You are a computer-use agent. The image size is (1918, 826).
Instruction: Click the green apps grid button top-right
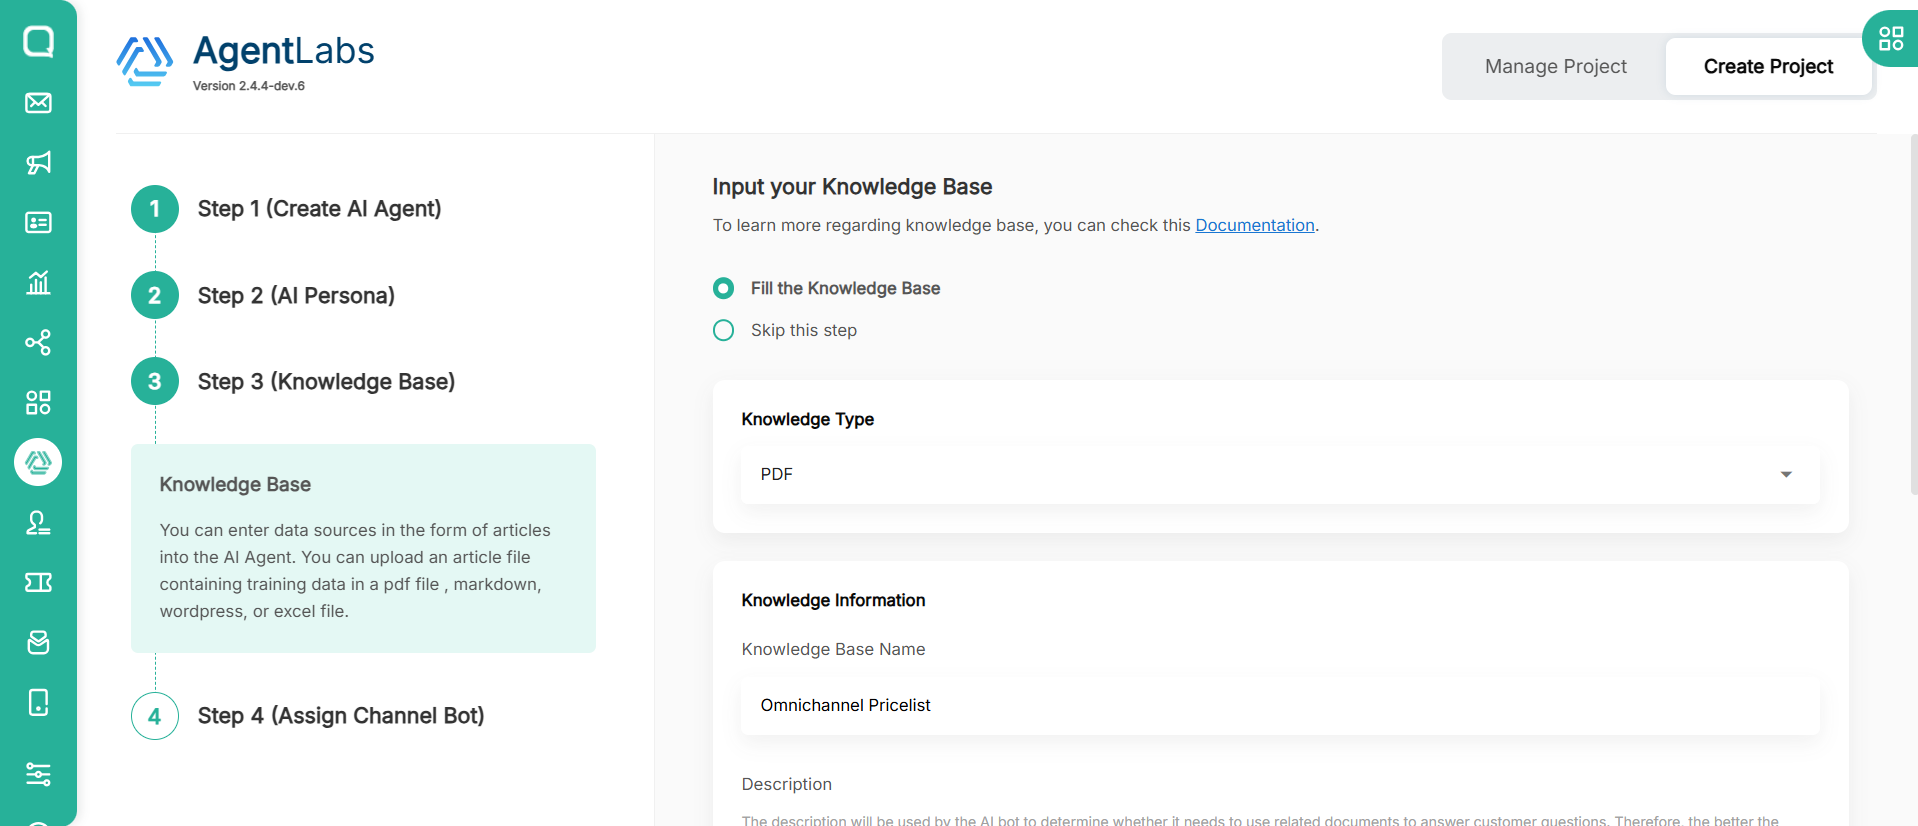click(x=1890, y=39)
